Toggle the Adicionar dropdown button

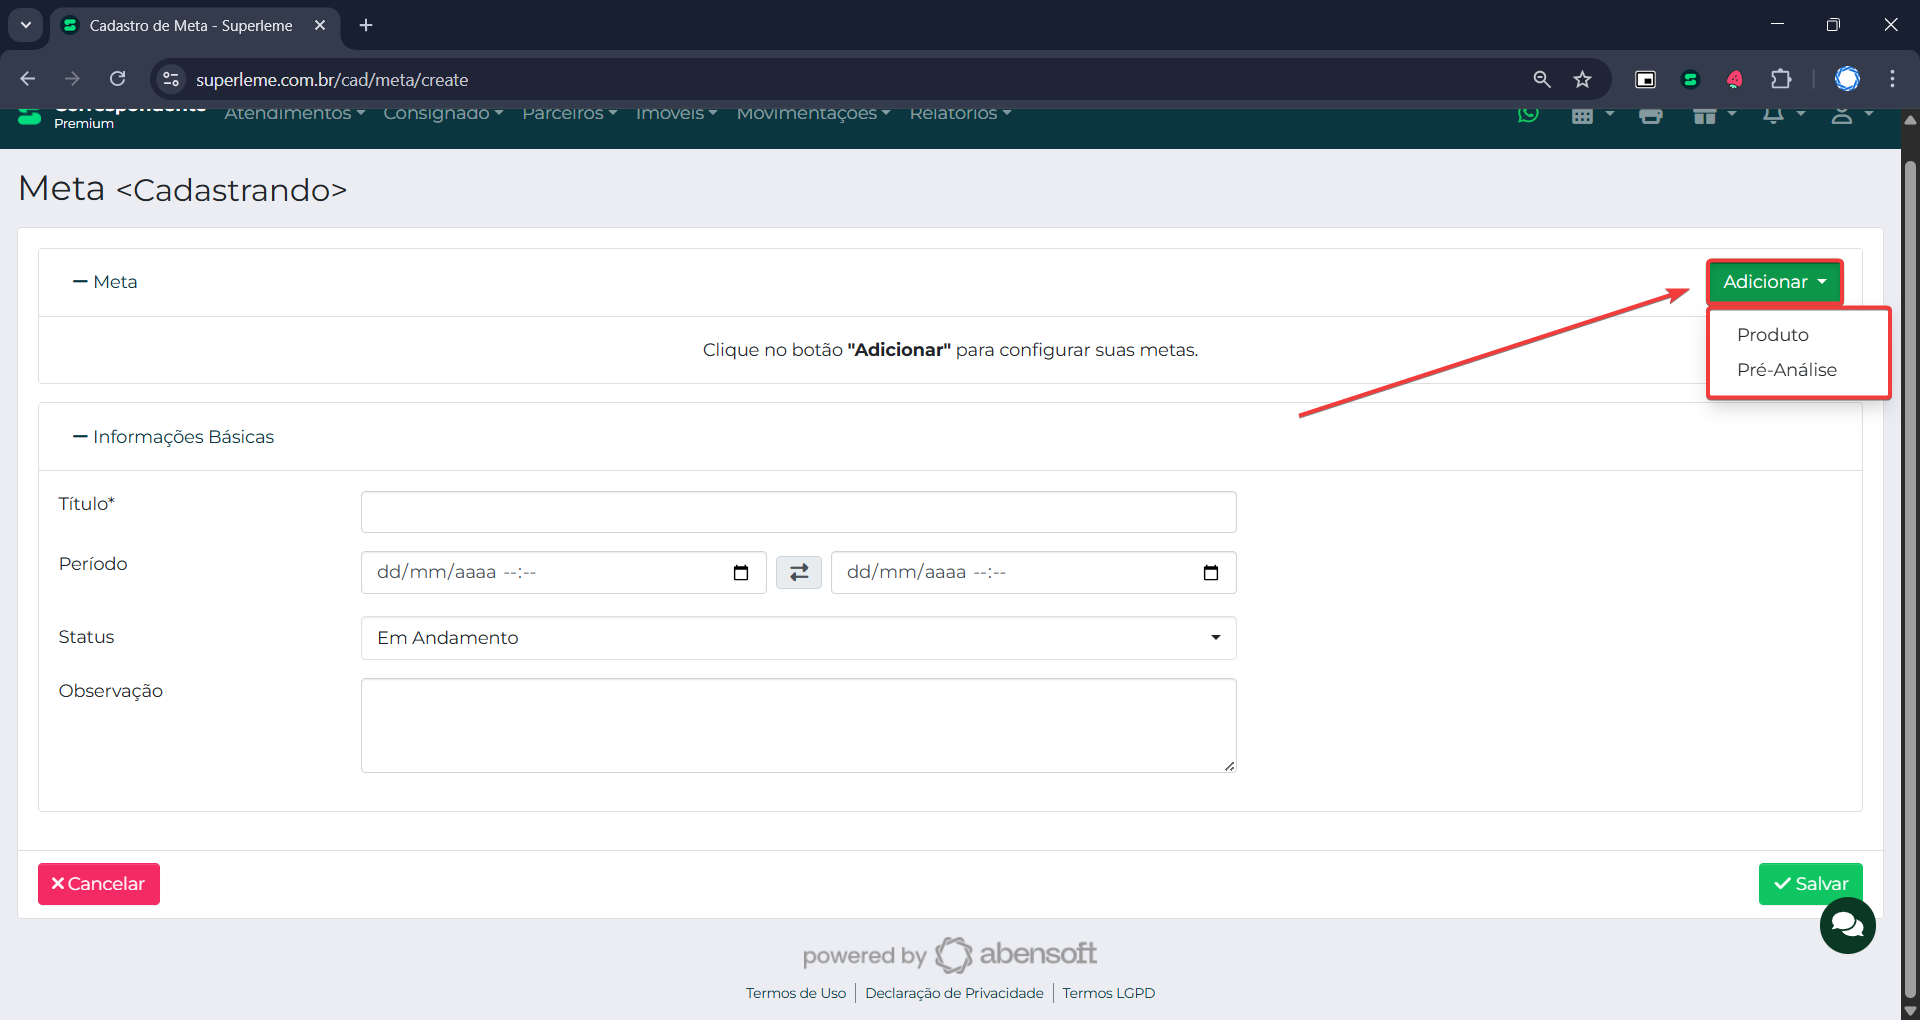point(1774,282)
